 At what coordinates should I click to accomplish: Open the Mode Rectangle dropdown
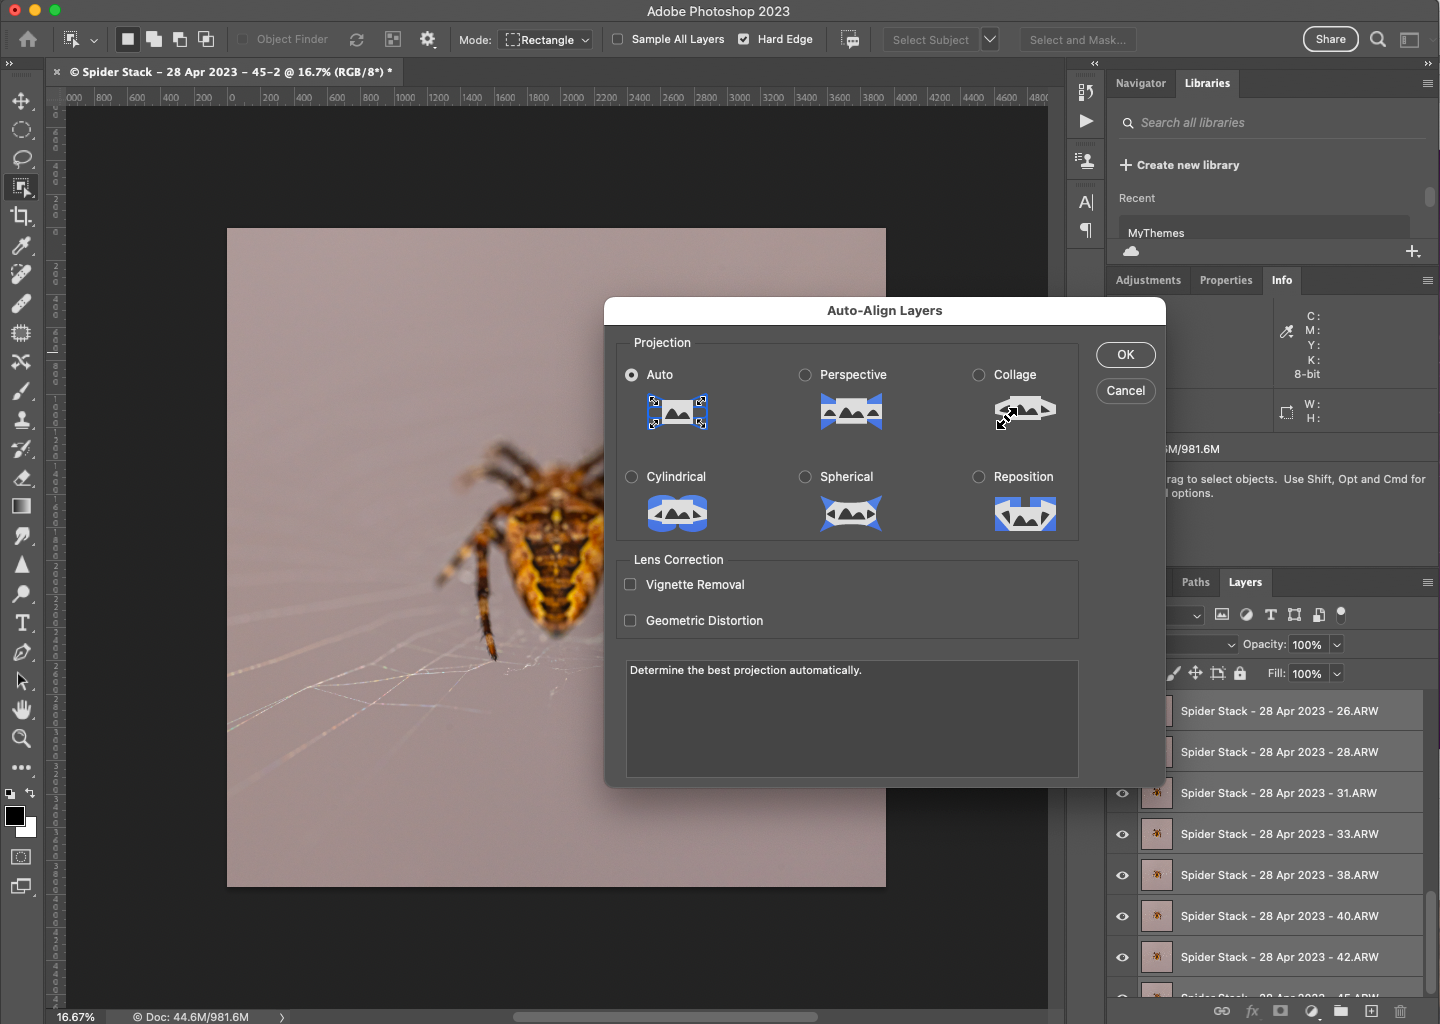pos(546,40)
